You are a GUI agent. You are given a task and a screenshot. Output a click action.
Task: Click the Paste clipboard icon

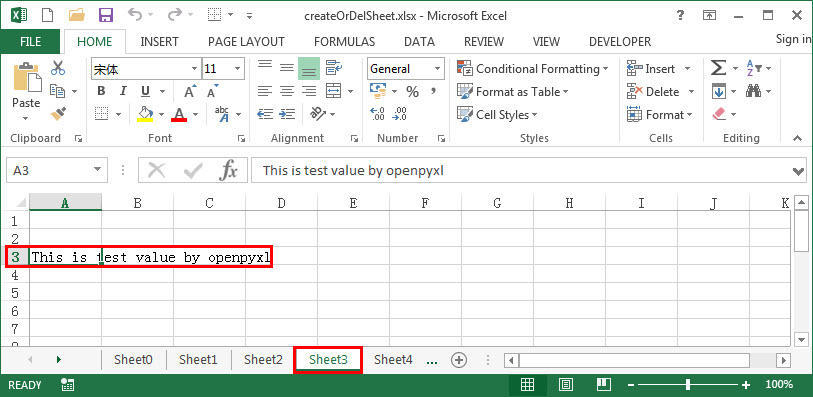coord(26,78)
